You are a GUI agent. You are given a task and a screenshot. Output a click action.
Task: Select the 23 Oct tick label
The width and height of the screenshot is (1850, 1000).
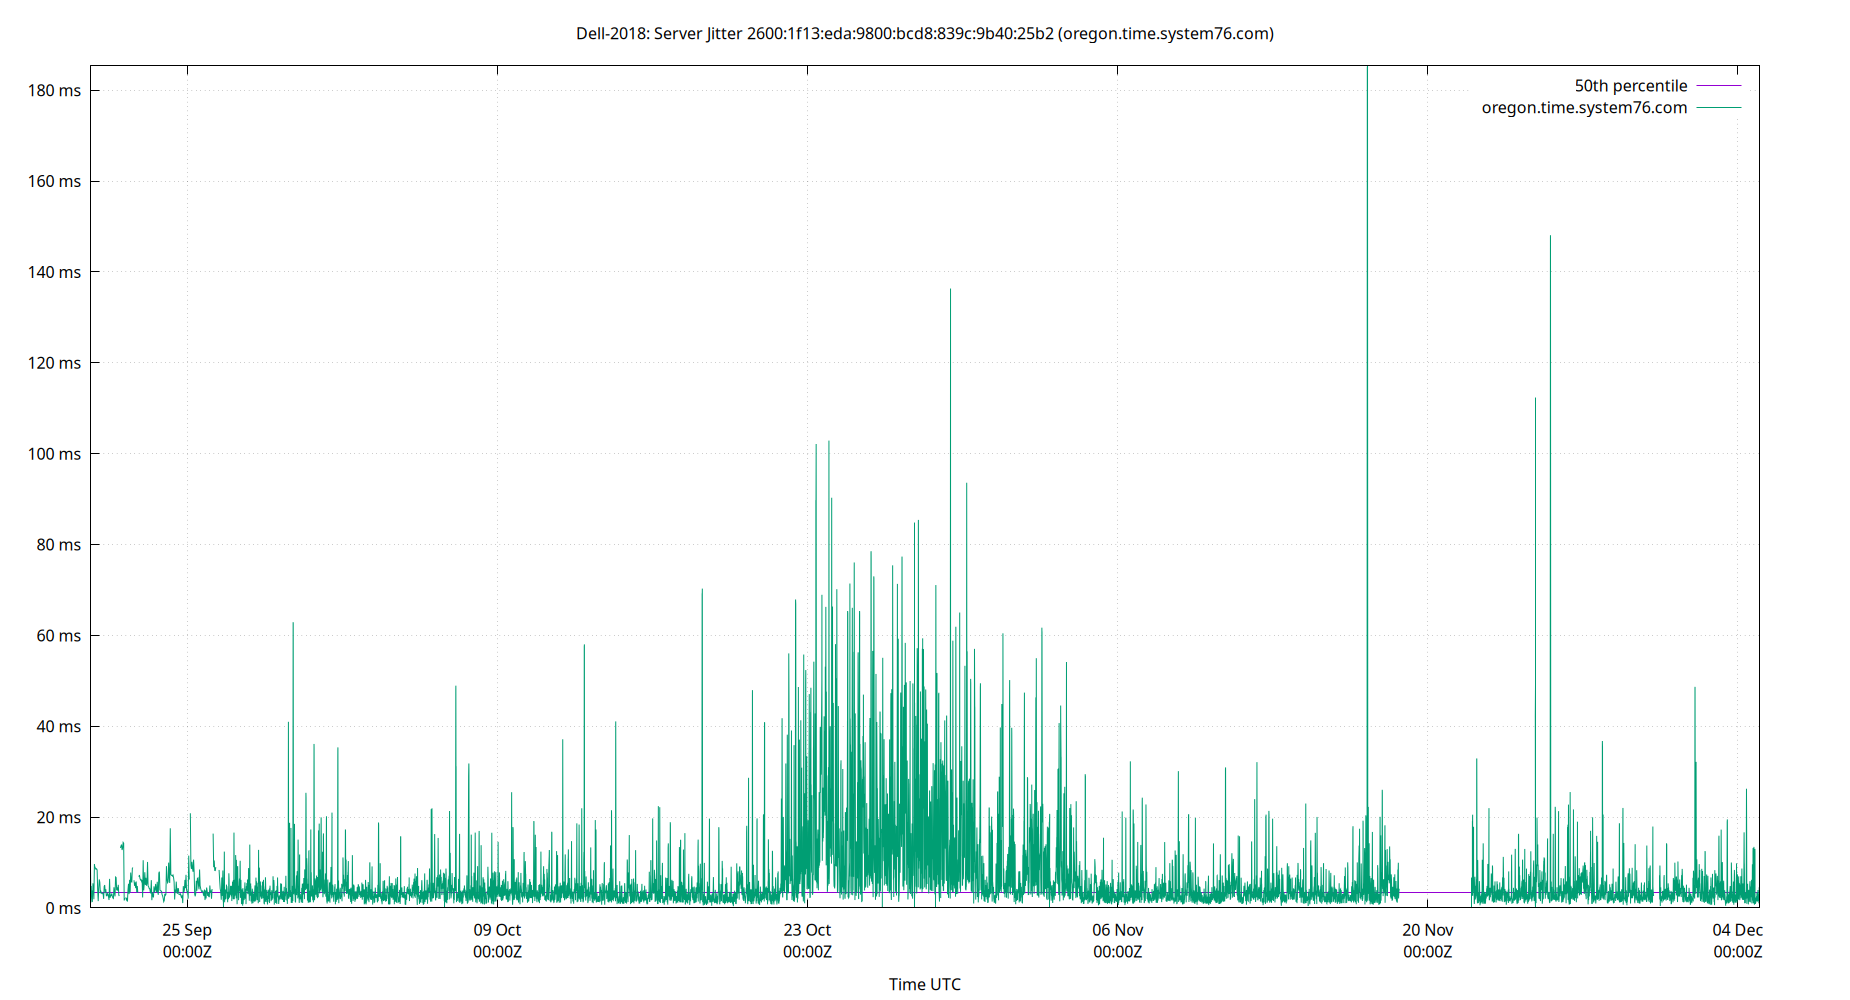point(806,930)
